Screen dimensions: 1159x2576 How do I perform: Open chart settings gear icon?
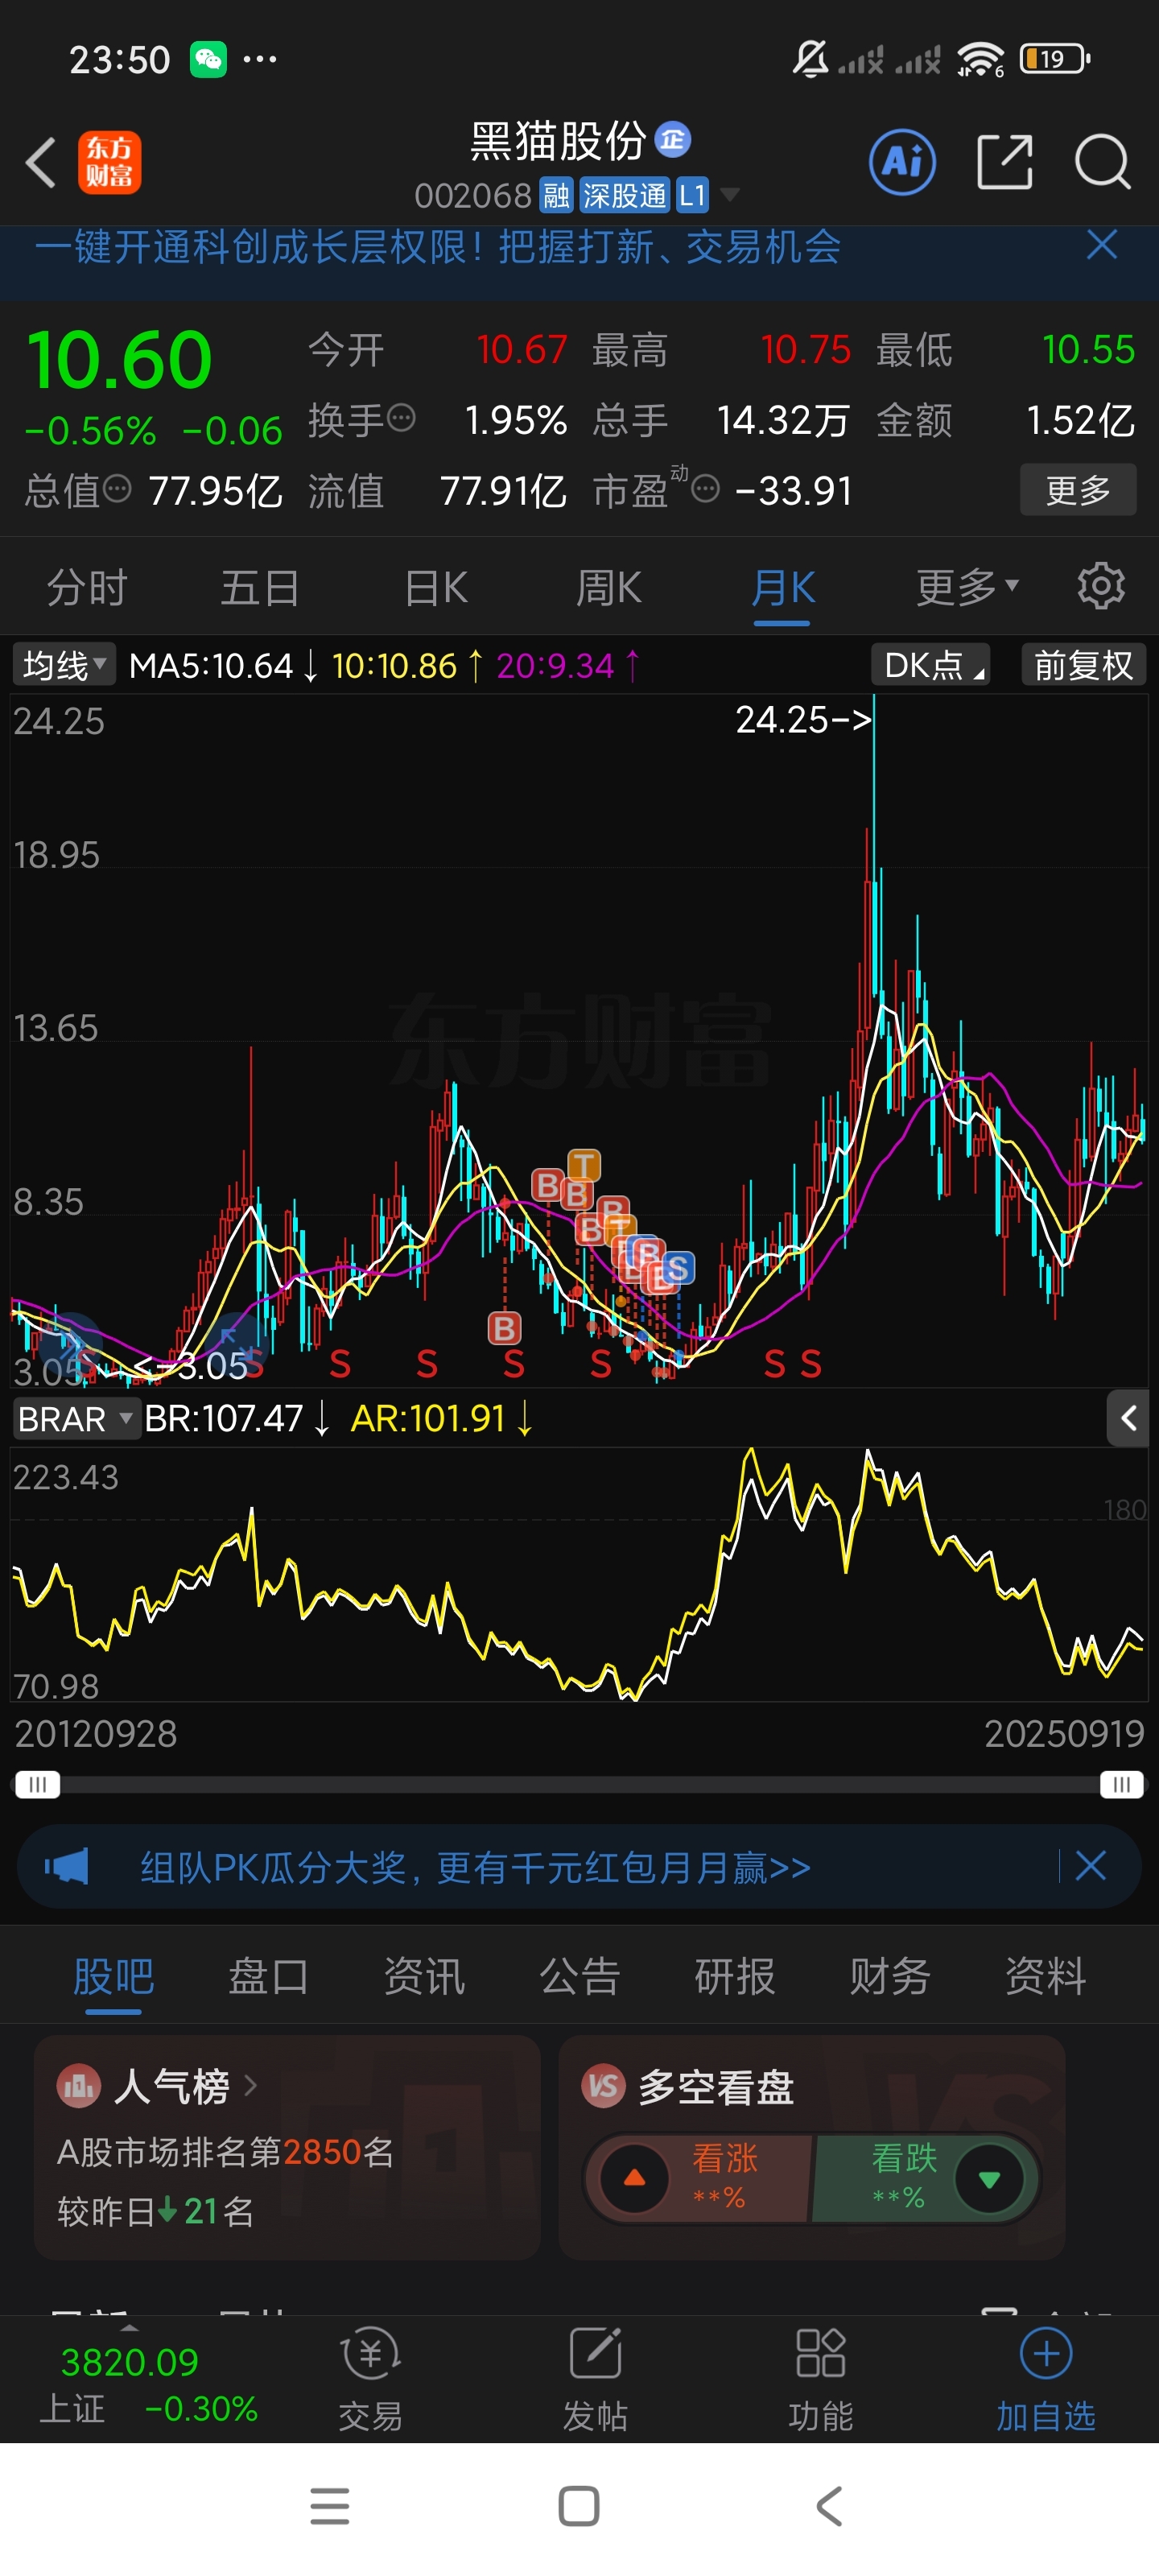[1100, 586]
